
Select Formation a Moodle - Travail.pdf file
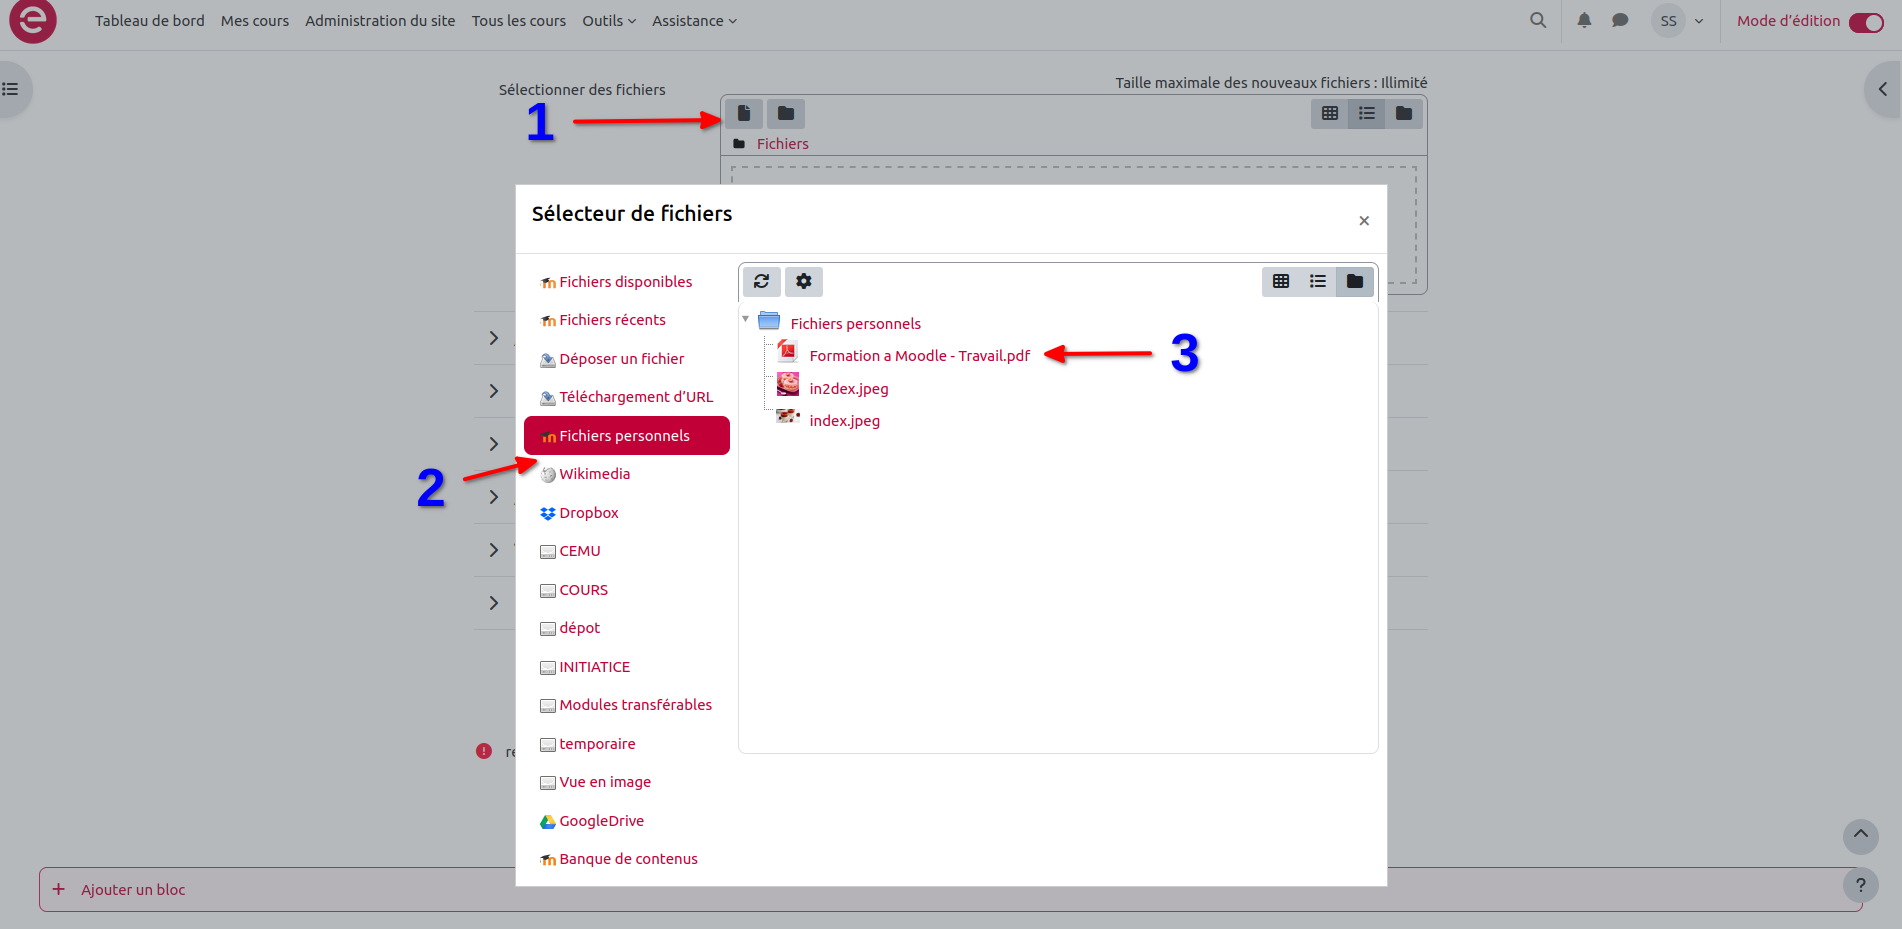click(x=919, y=356)
